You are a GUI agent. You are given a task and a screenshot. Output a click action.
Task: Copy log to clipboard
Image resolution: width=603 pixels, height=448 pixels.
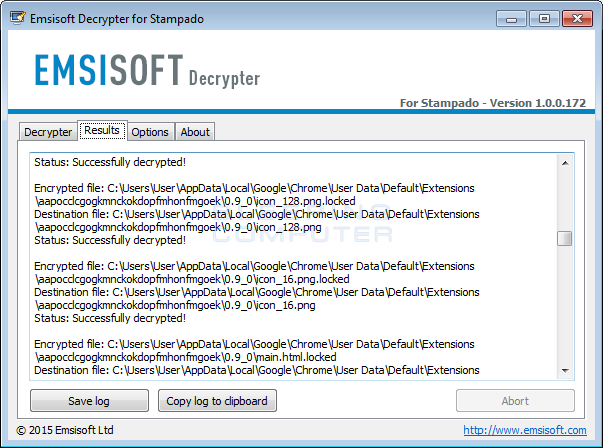click(x=217, y=401)
